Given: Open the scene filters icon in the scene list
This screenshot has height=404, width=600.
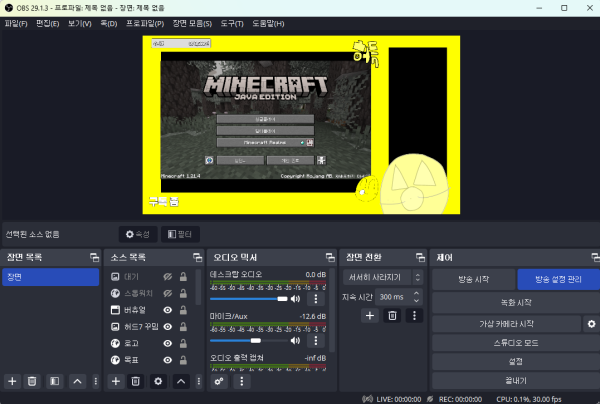Looking at the screenshot, I should [x=55, y=381].
